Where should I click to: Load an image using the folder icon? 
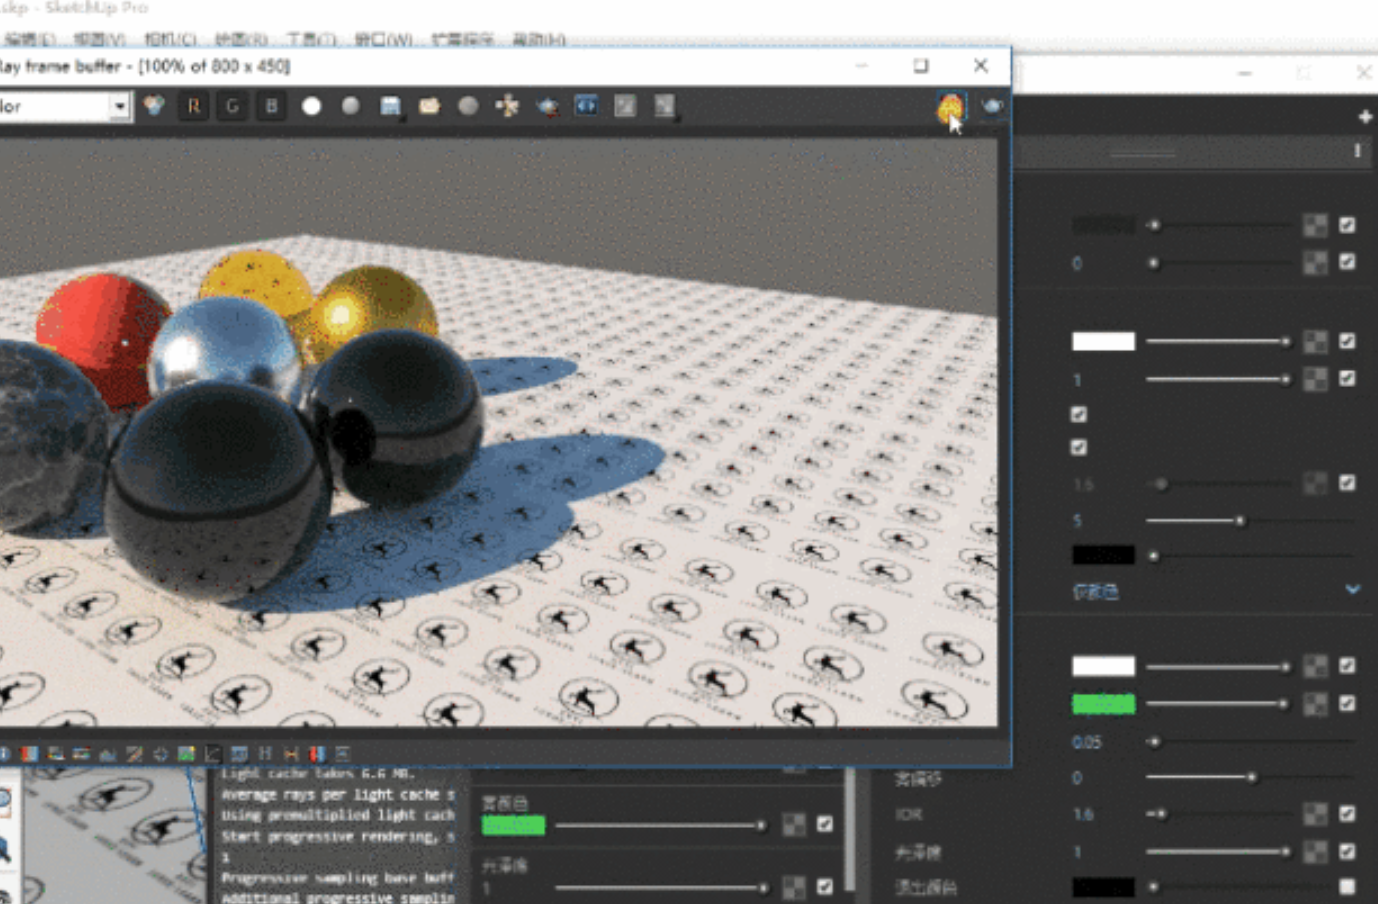click(x=429, y=106)
